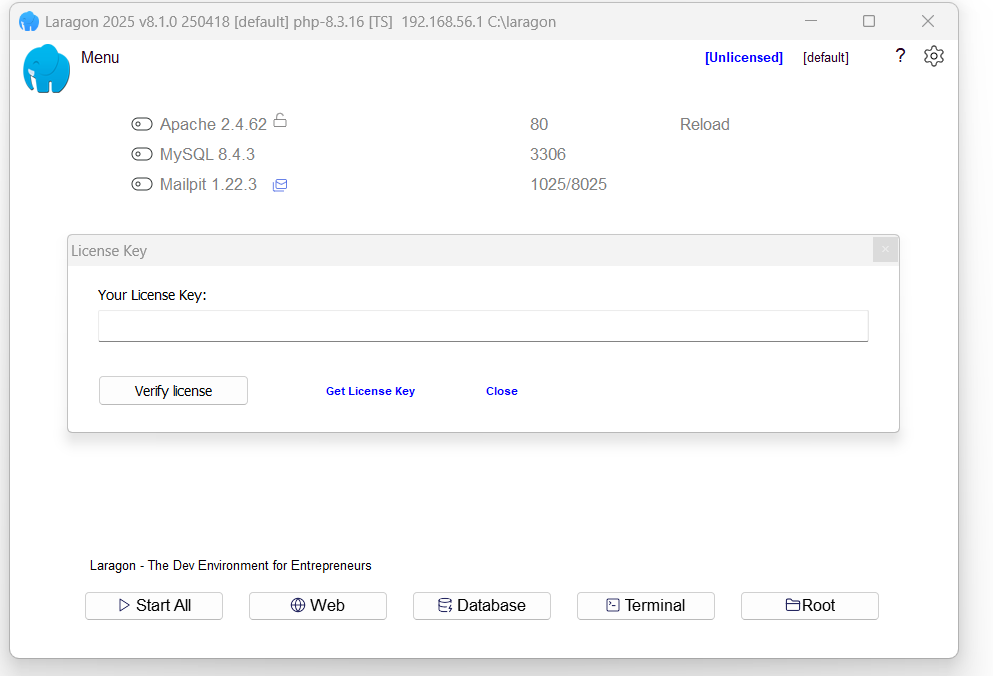993x676 pixels.
Task: Open the Root folder button
Action: [x=810, y=606]
